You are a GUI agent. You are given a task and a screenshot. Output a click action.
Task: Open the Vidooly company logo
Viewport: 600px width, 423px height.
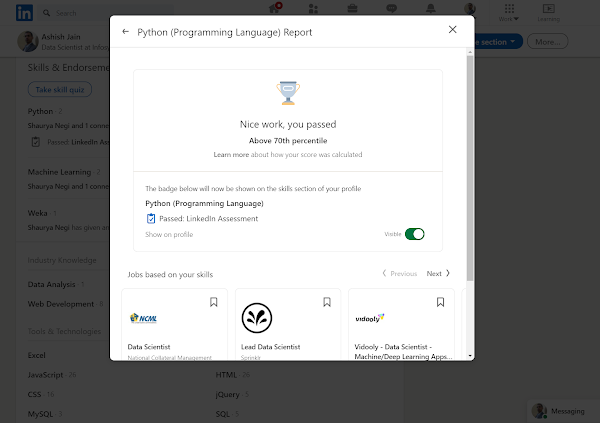tap(370, 318)
